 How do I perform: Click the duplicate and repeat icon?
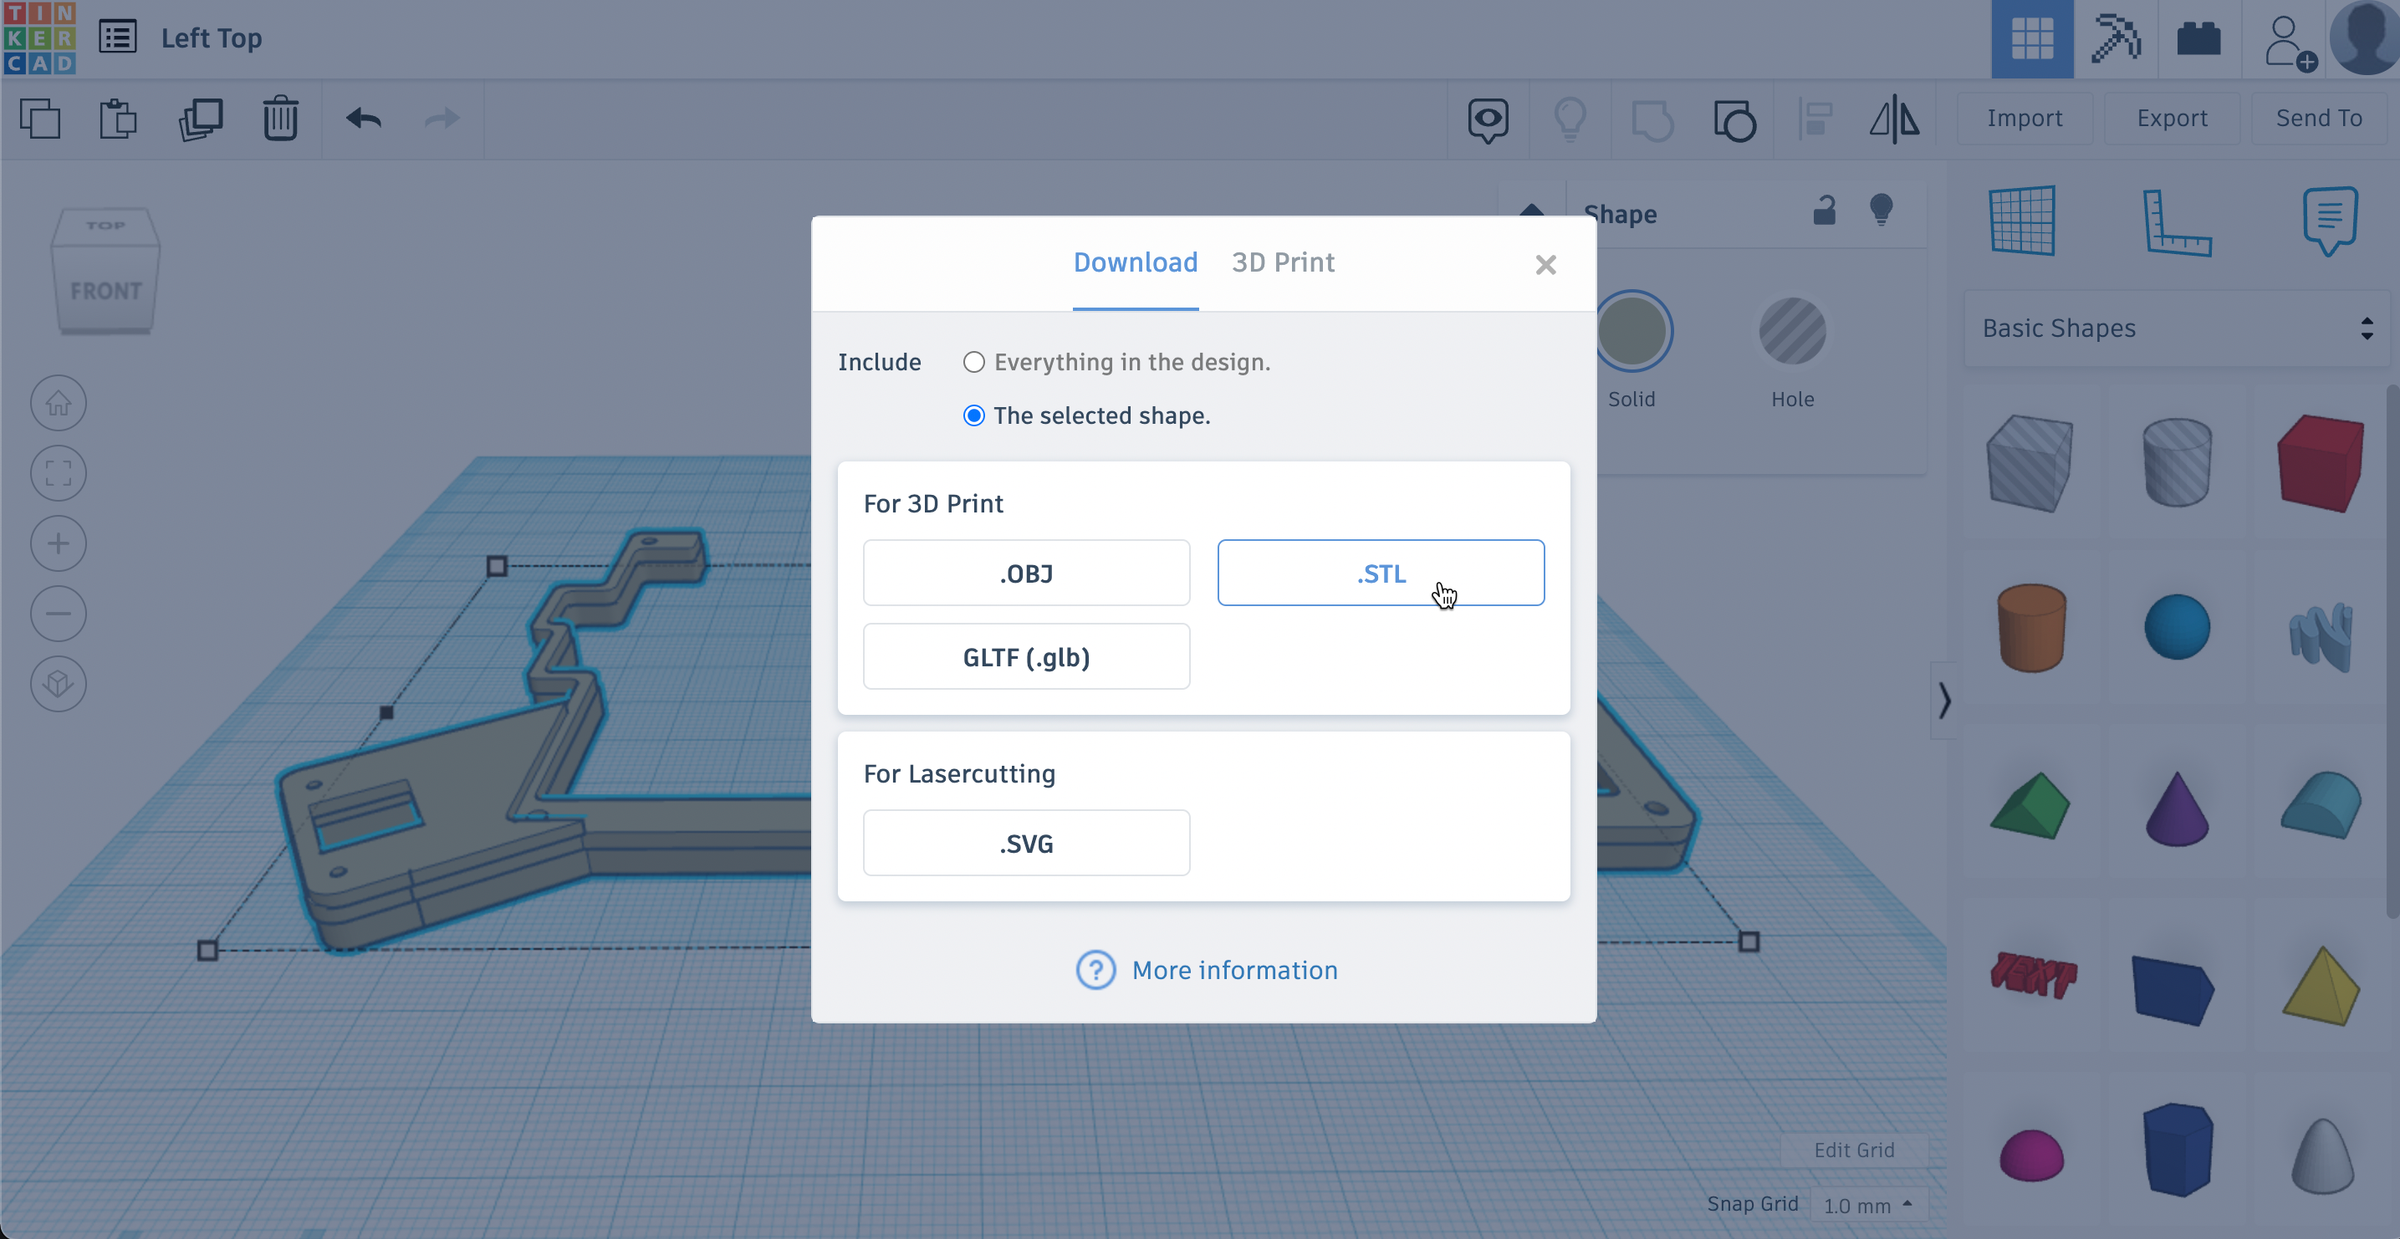pyautogui.click(x=201, y=119)
